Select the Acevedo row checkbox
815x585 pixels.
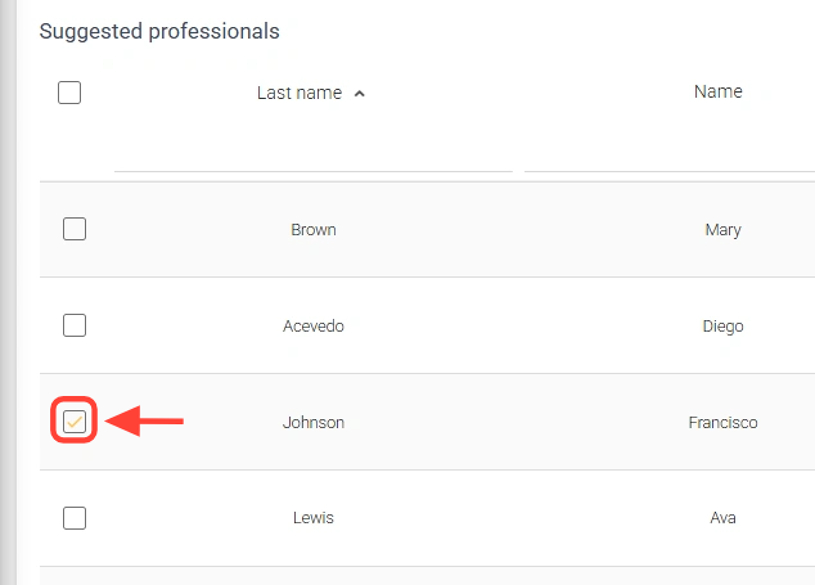(x=74, y=325)
